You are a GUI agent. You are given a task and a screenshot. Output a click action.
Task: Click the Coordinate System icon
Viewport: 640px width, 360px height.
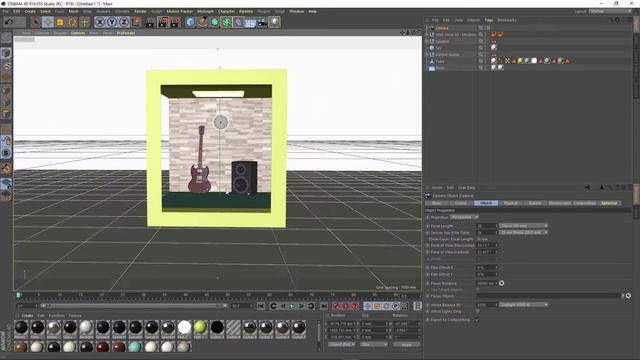click(x=137, y=22)
